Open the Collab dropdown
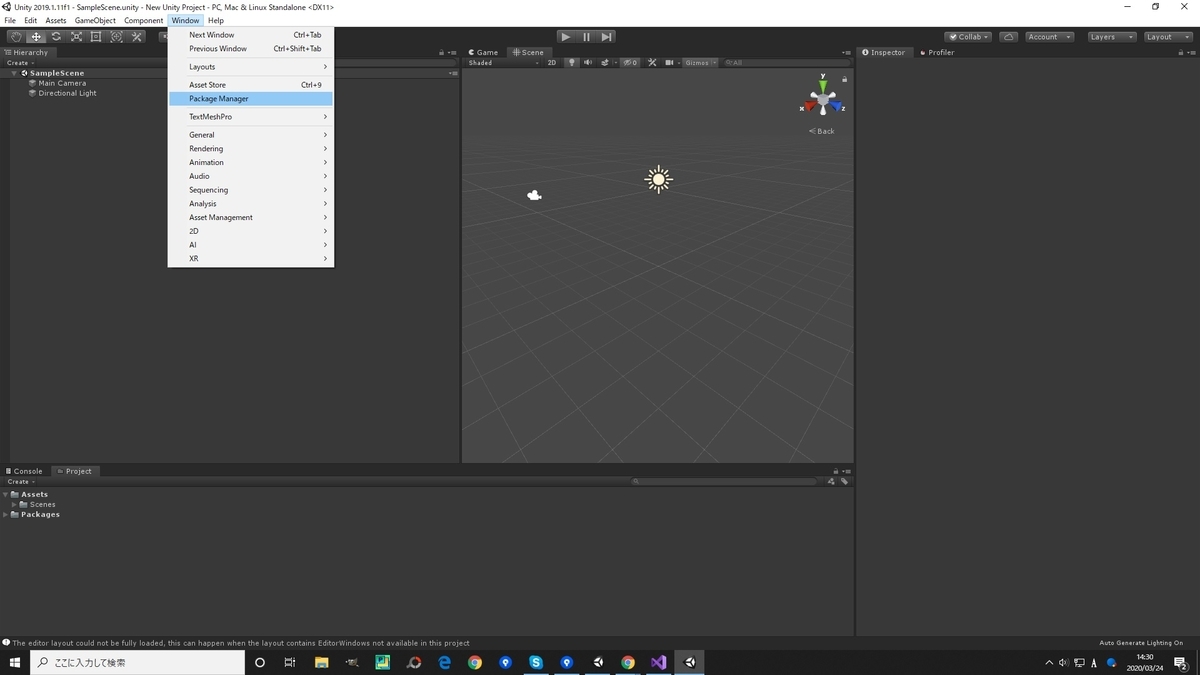1200x675 pixels. (x=969, y=37)
